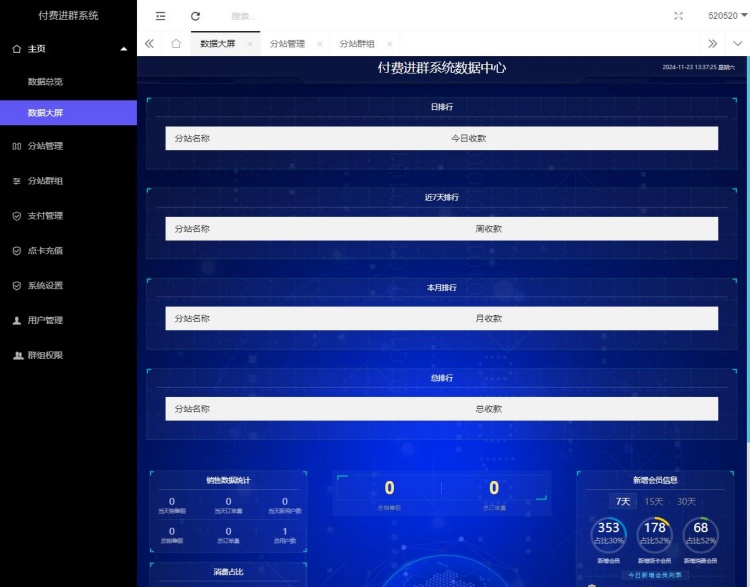Click the 日排行 panel title
The image size is (750, 587).
[x=441, y=107]
